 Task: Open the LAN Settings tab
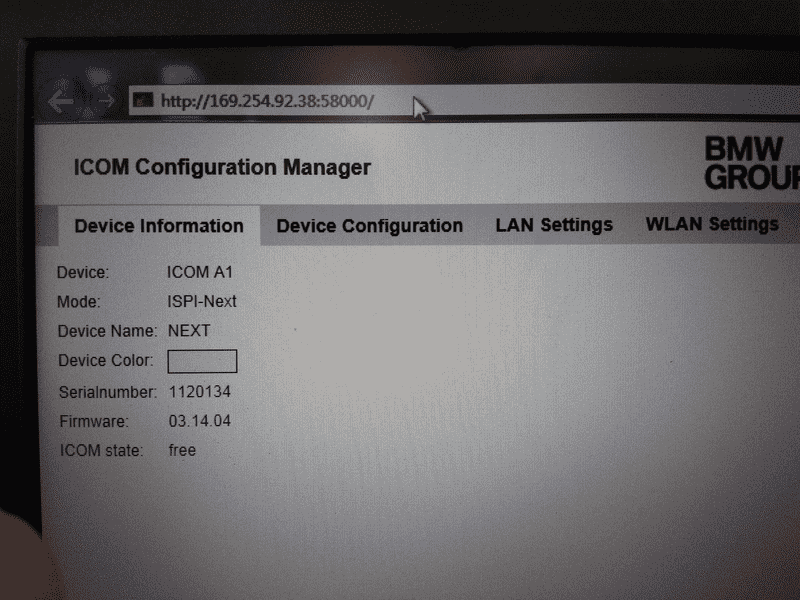tap(554, 225)
